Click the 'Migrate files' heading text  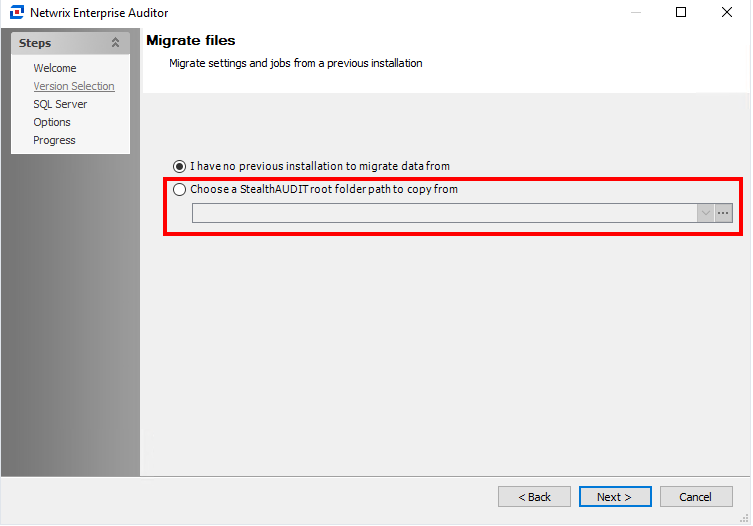[x=191, y=40]
